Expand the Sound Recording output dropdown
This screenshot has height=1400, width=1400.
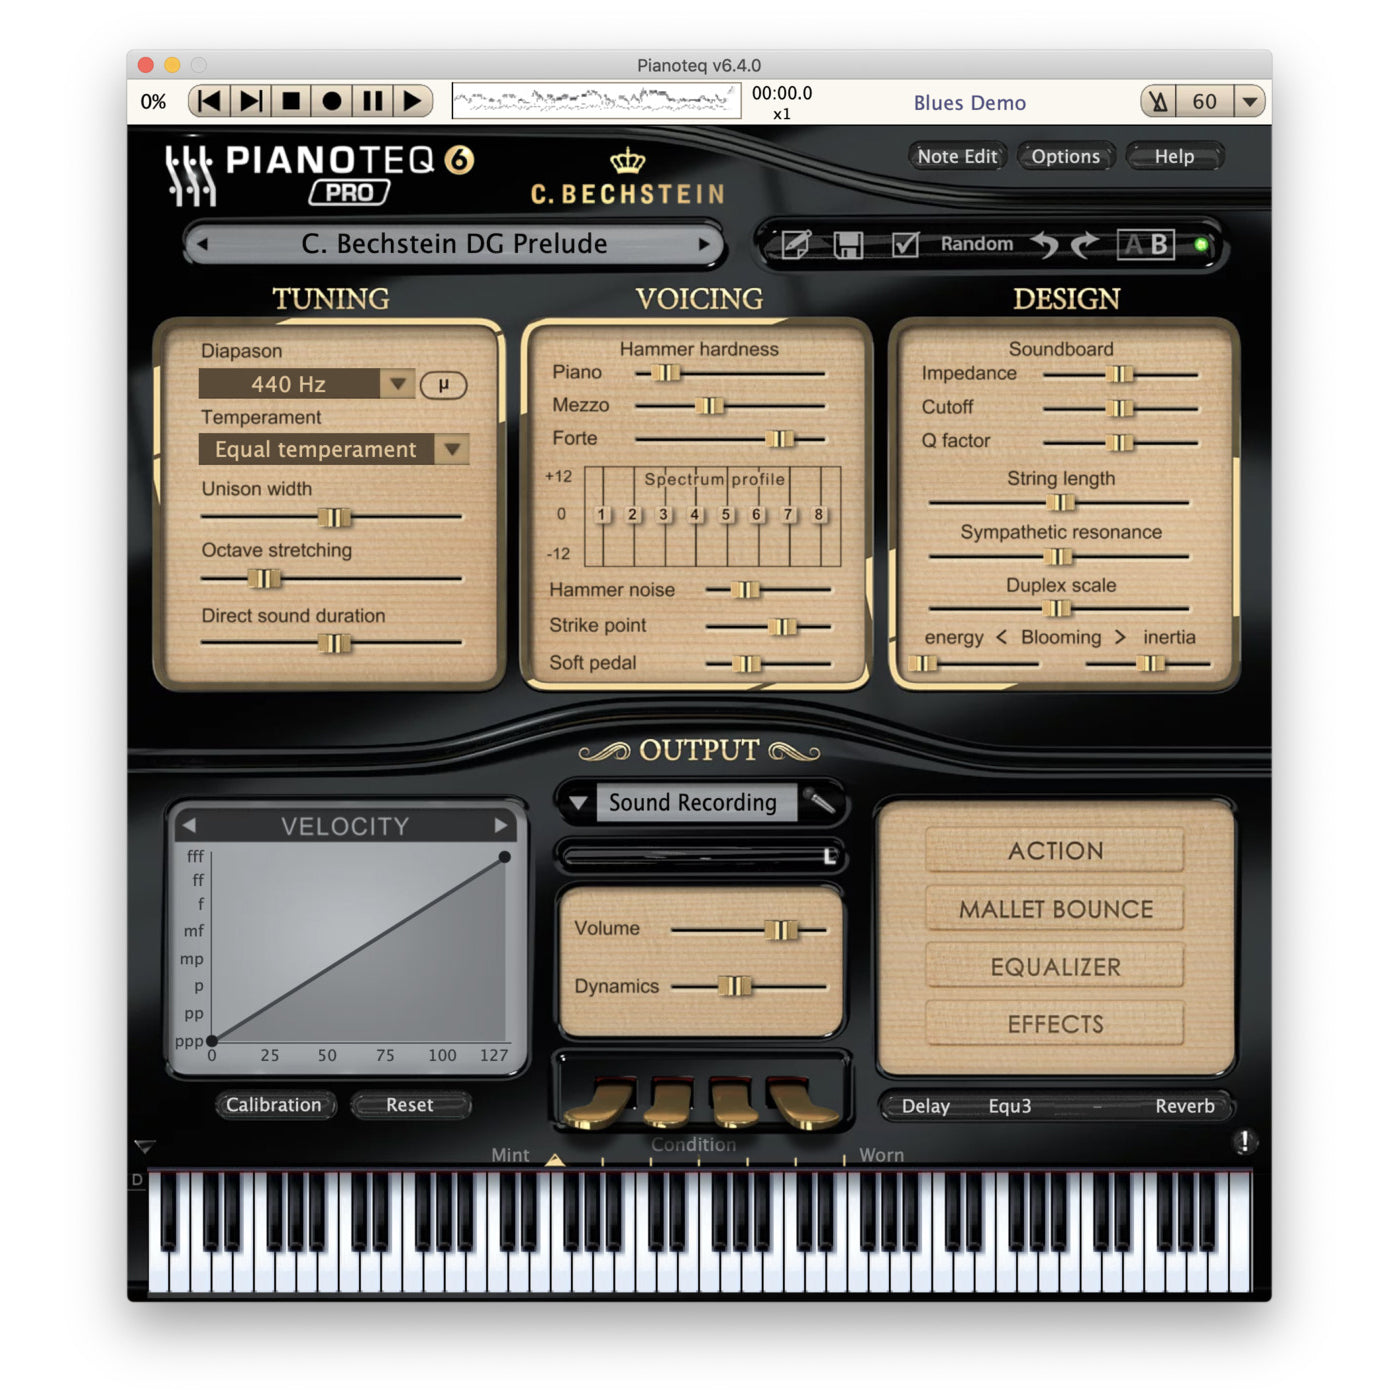tap(578, 802)
